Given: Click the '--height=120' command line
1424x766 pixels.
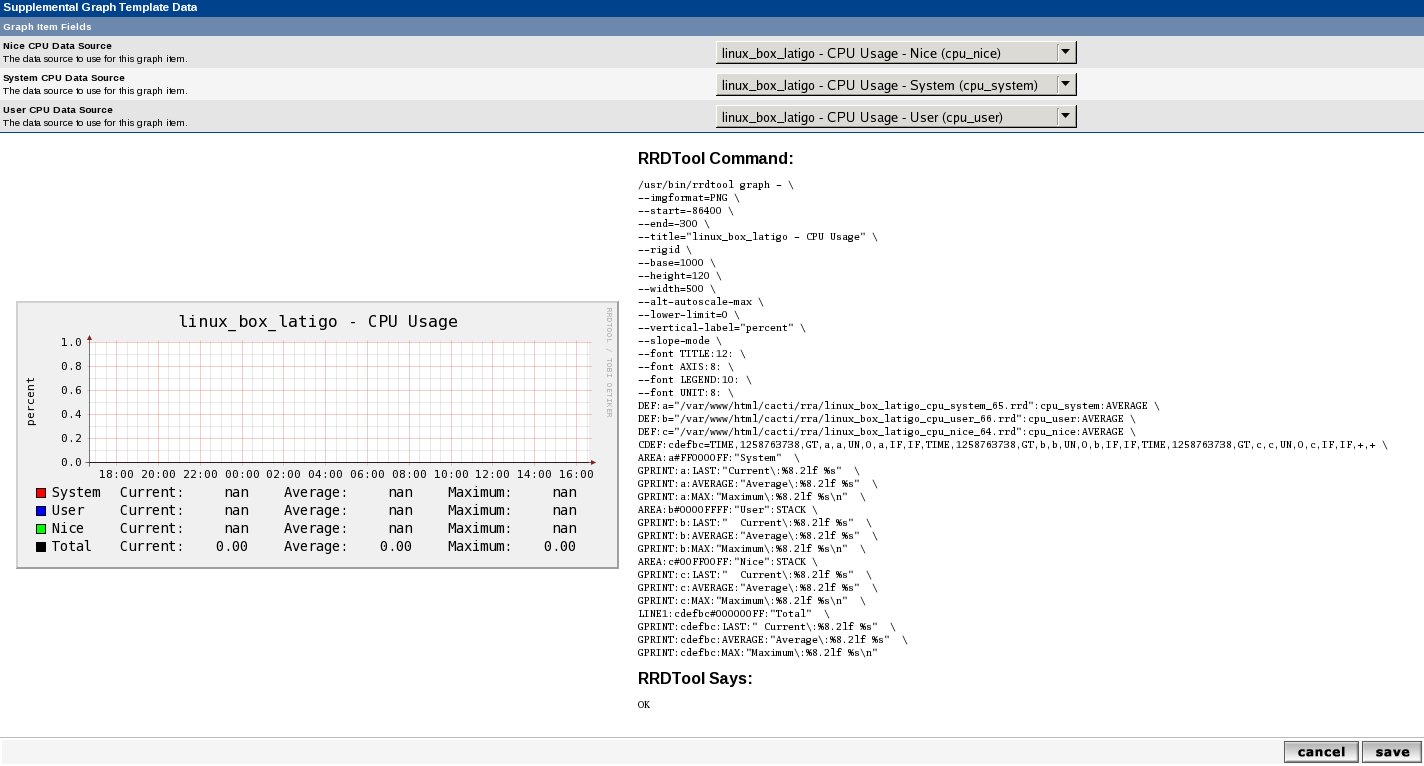Looking at the screenshot, I should tap(680, 276).
